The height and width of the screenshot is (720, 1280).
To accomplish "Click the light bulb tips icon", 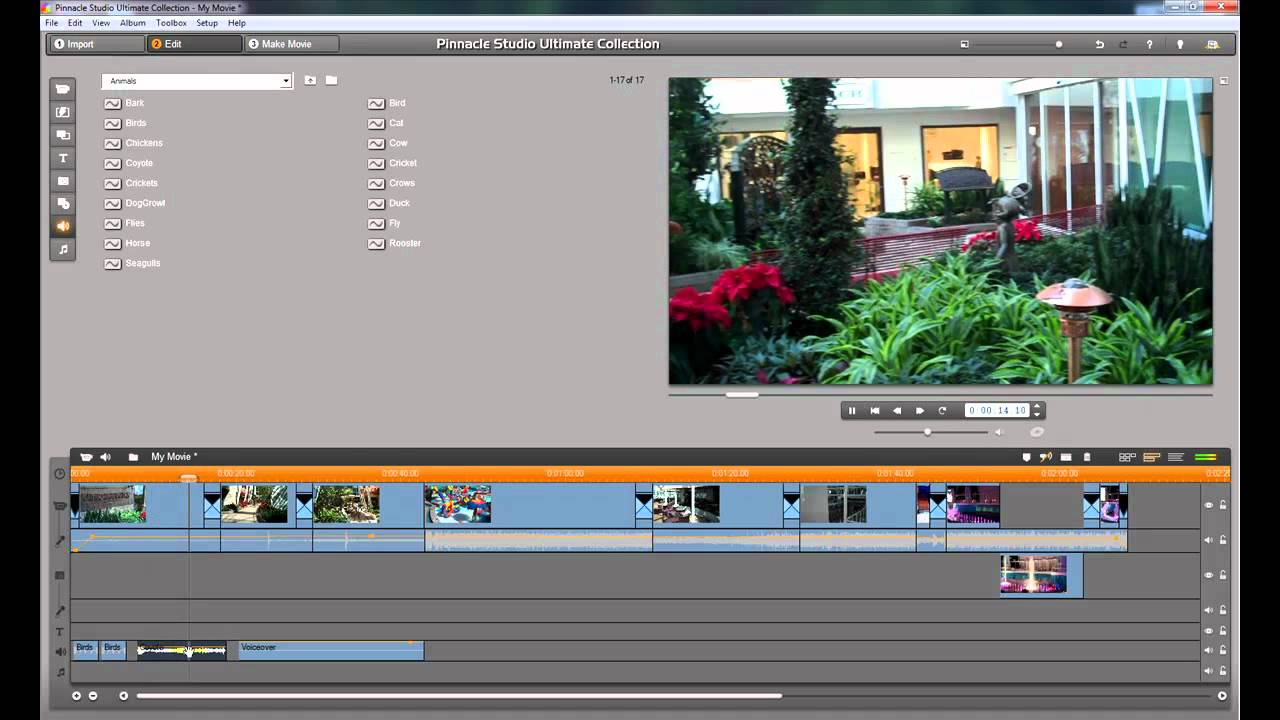I will (1180, 44).
